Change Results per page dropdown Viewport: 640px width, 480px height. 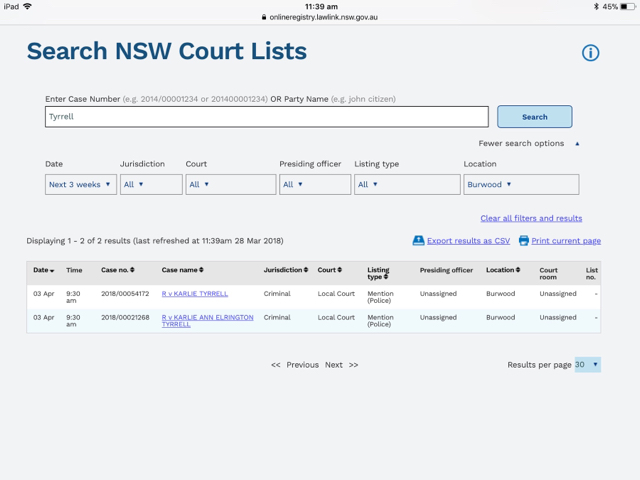[x=588, y=365]
